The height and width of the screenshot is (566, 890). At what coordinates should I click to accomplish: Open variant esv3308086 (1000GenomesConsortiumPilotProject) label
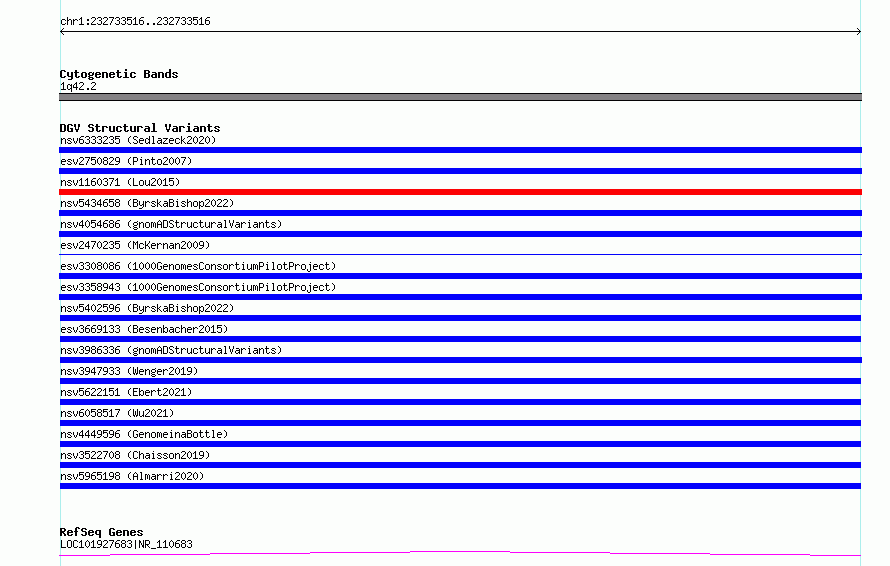click(x=198, y=266)
